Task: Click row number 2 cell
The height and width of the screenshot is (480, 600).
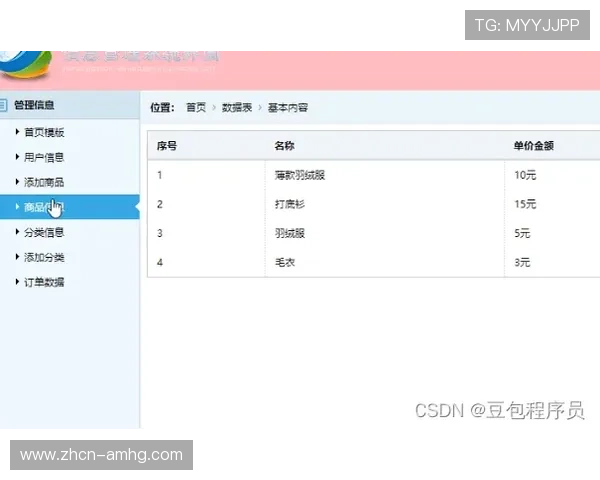Action: 160,204
